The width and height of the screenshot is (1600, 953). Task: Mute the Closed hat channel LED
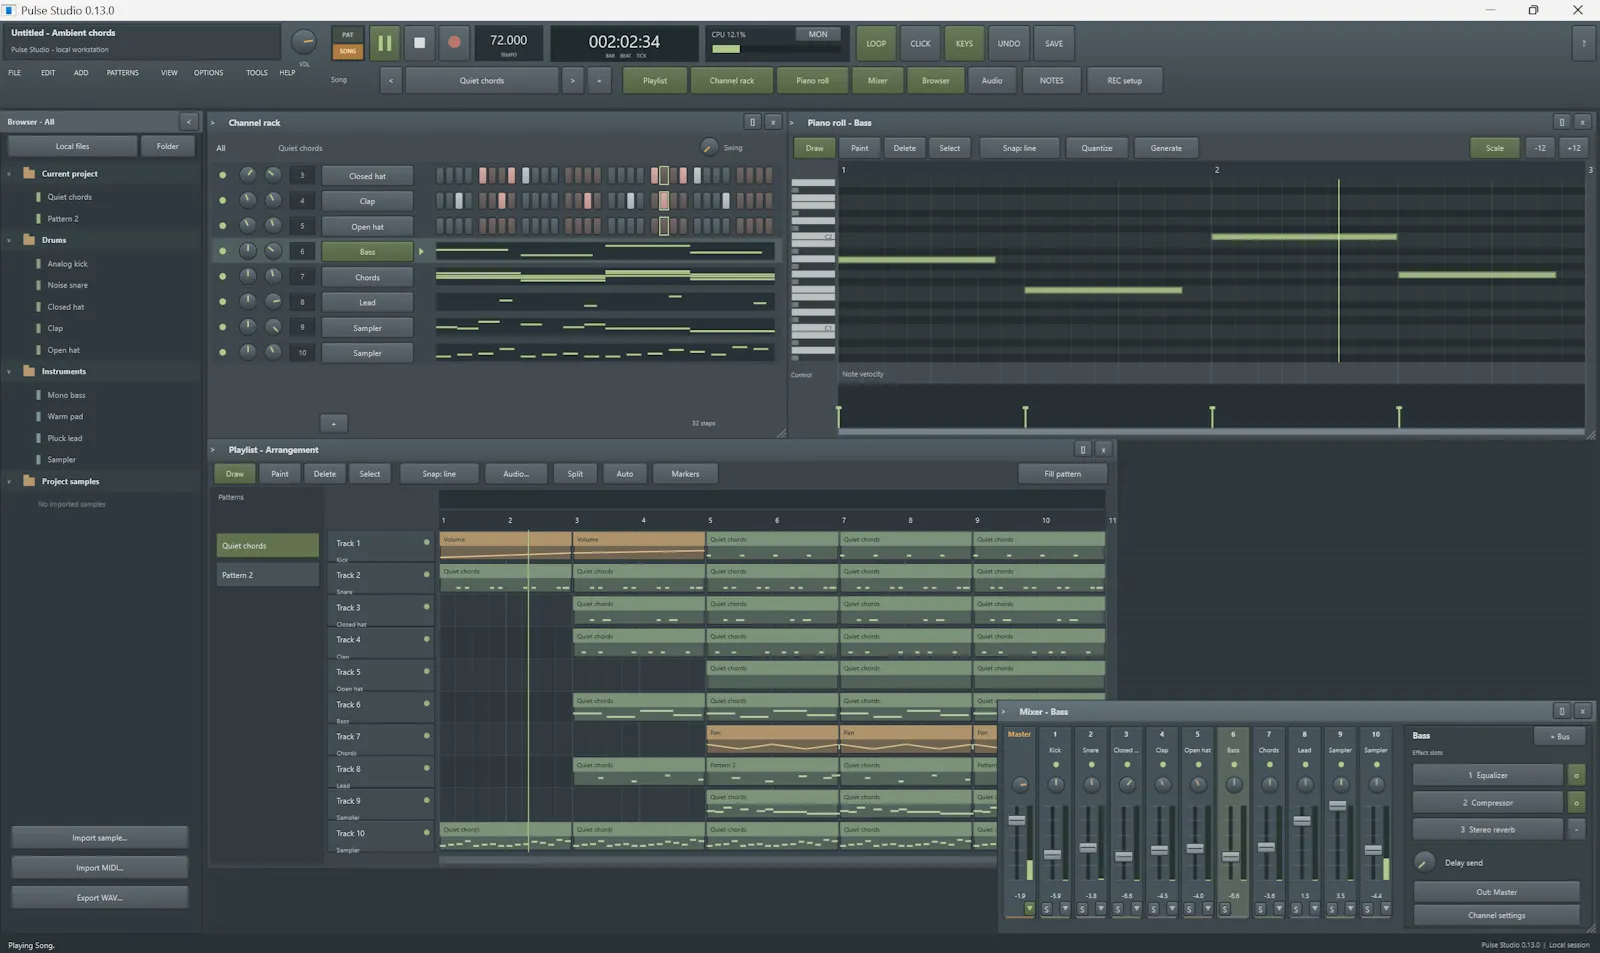click(222, 175)
